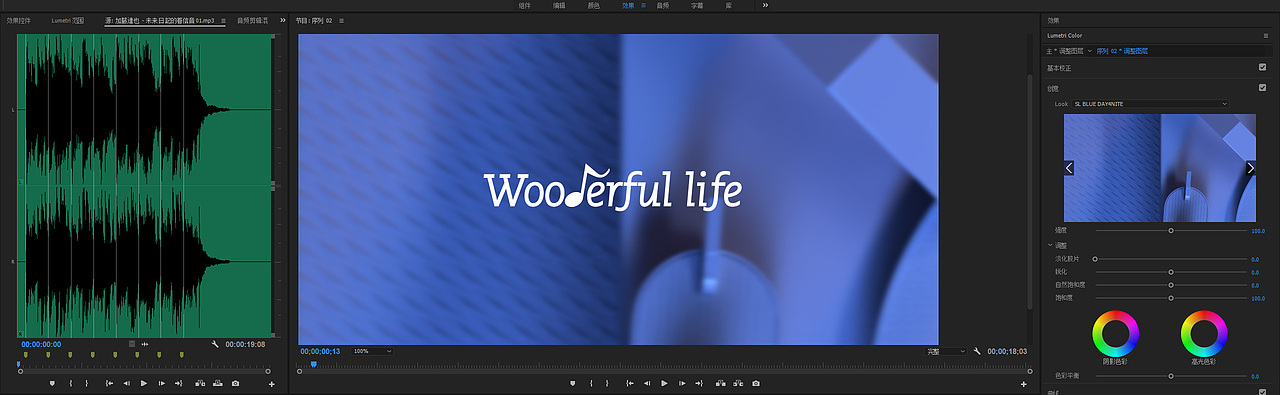Image resolution: width=1280 pixels, height=395 pixels.
Task: Switch to the 组件 workspace
Action: (x=524, y=5)
